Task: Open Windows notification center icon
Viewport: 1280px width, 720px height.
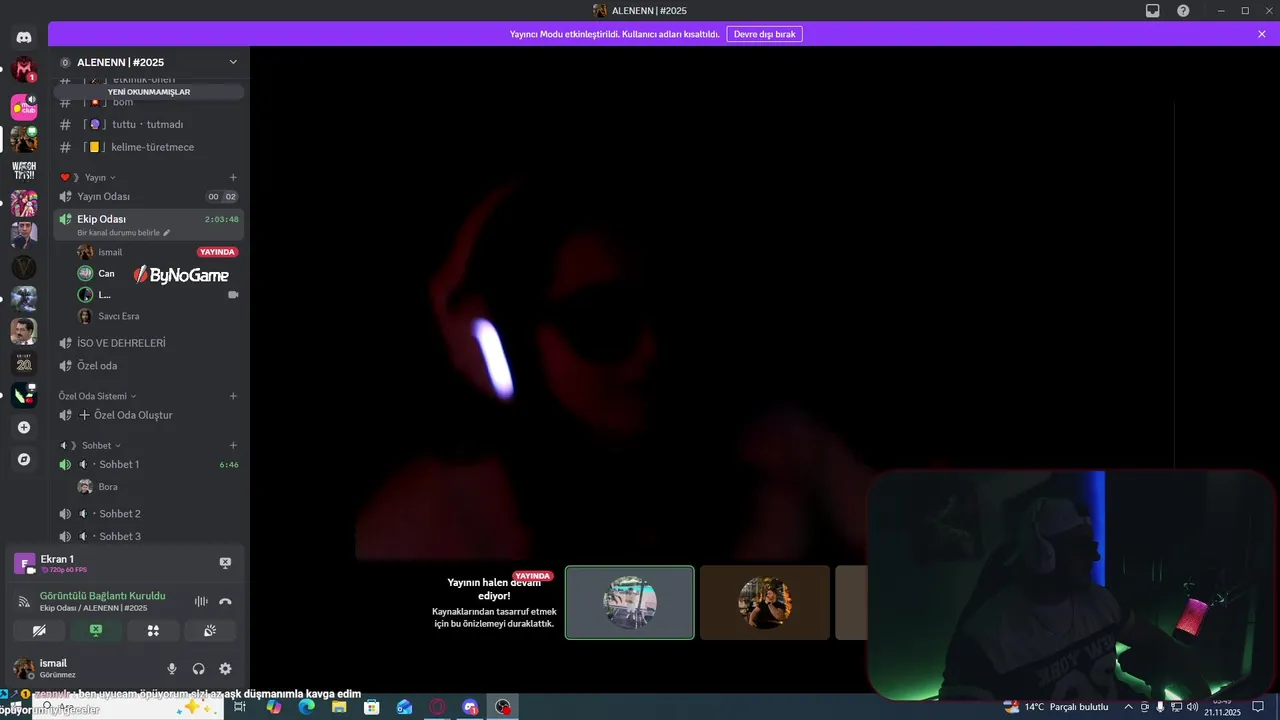Action: coord(1259,707)
